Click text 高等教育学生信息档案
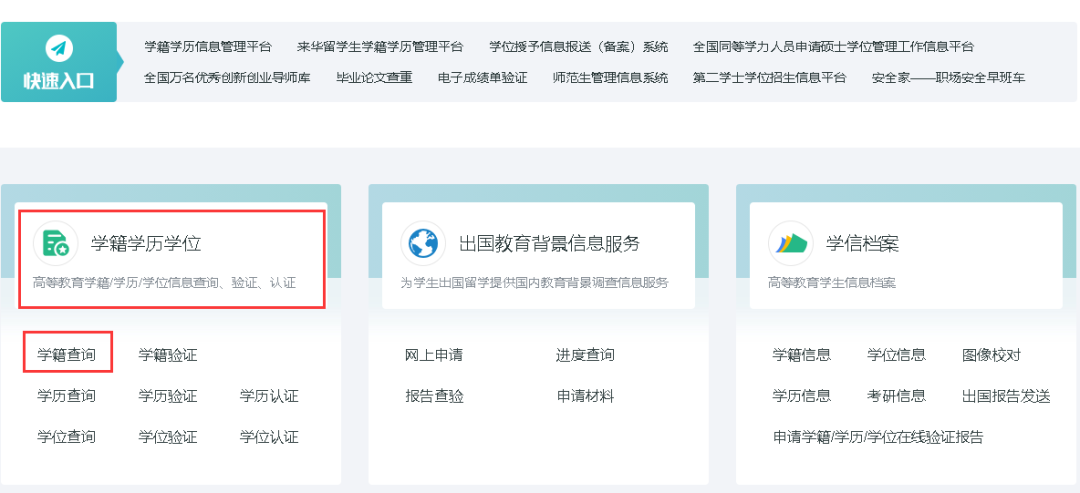Screen dimensions: 1080x493 click(832, 282)
